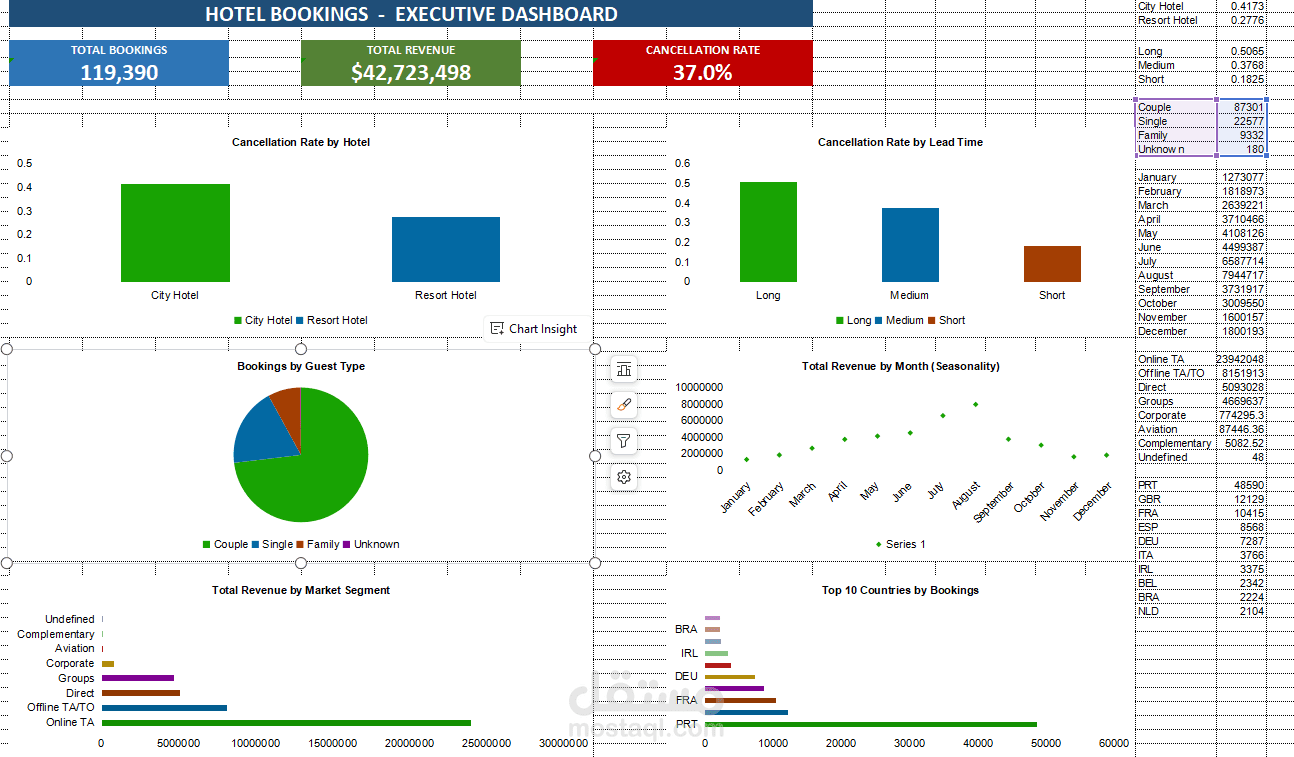Select the Direct revenue bar
1294x757 pixels.
(141, 693)
